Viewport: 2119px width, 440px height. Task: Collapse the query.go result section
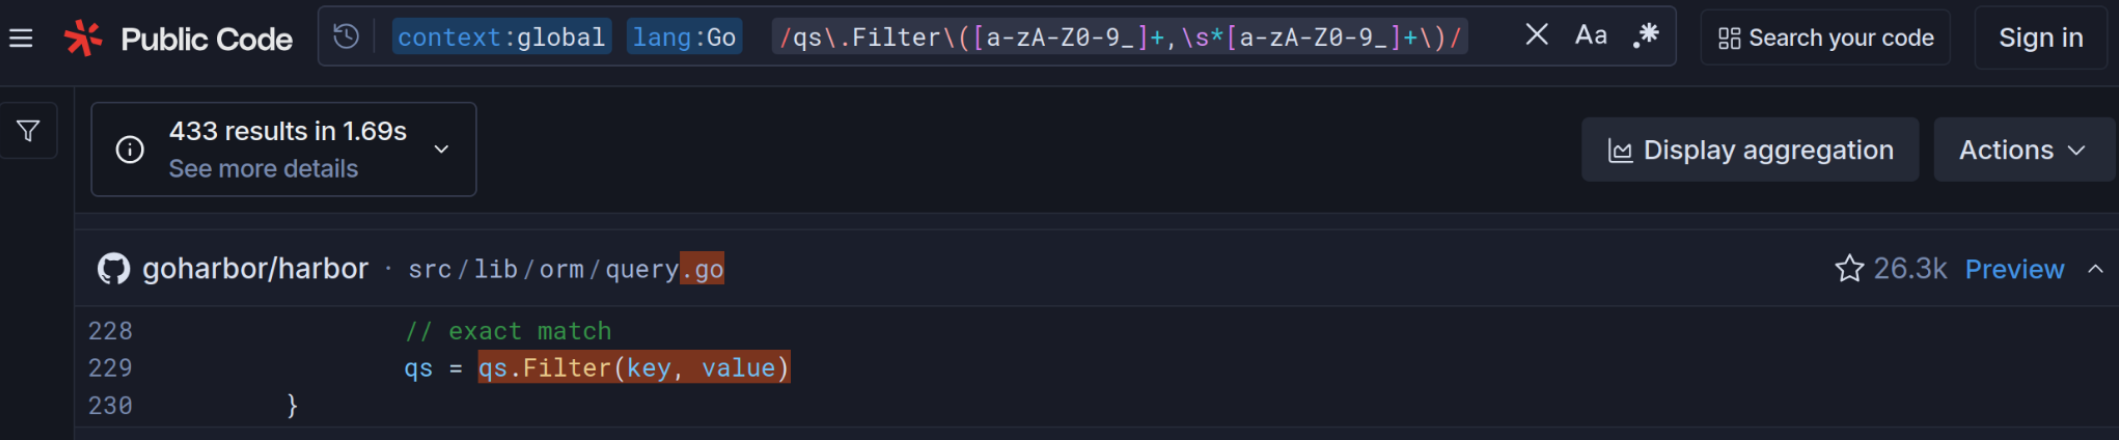tap(2095, 269)
